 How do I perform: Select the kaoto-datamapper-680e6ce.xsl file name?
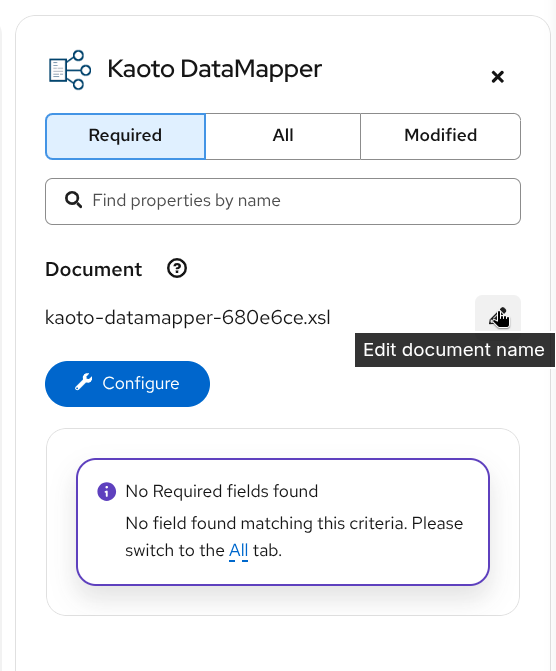[x=187, y=318]
